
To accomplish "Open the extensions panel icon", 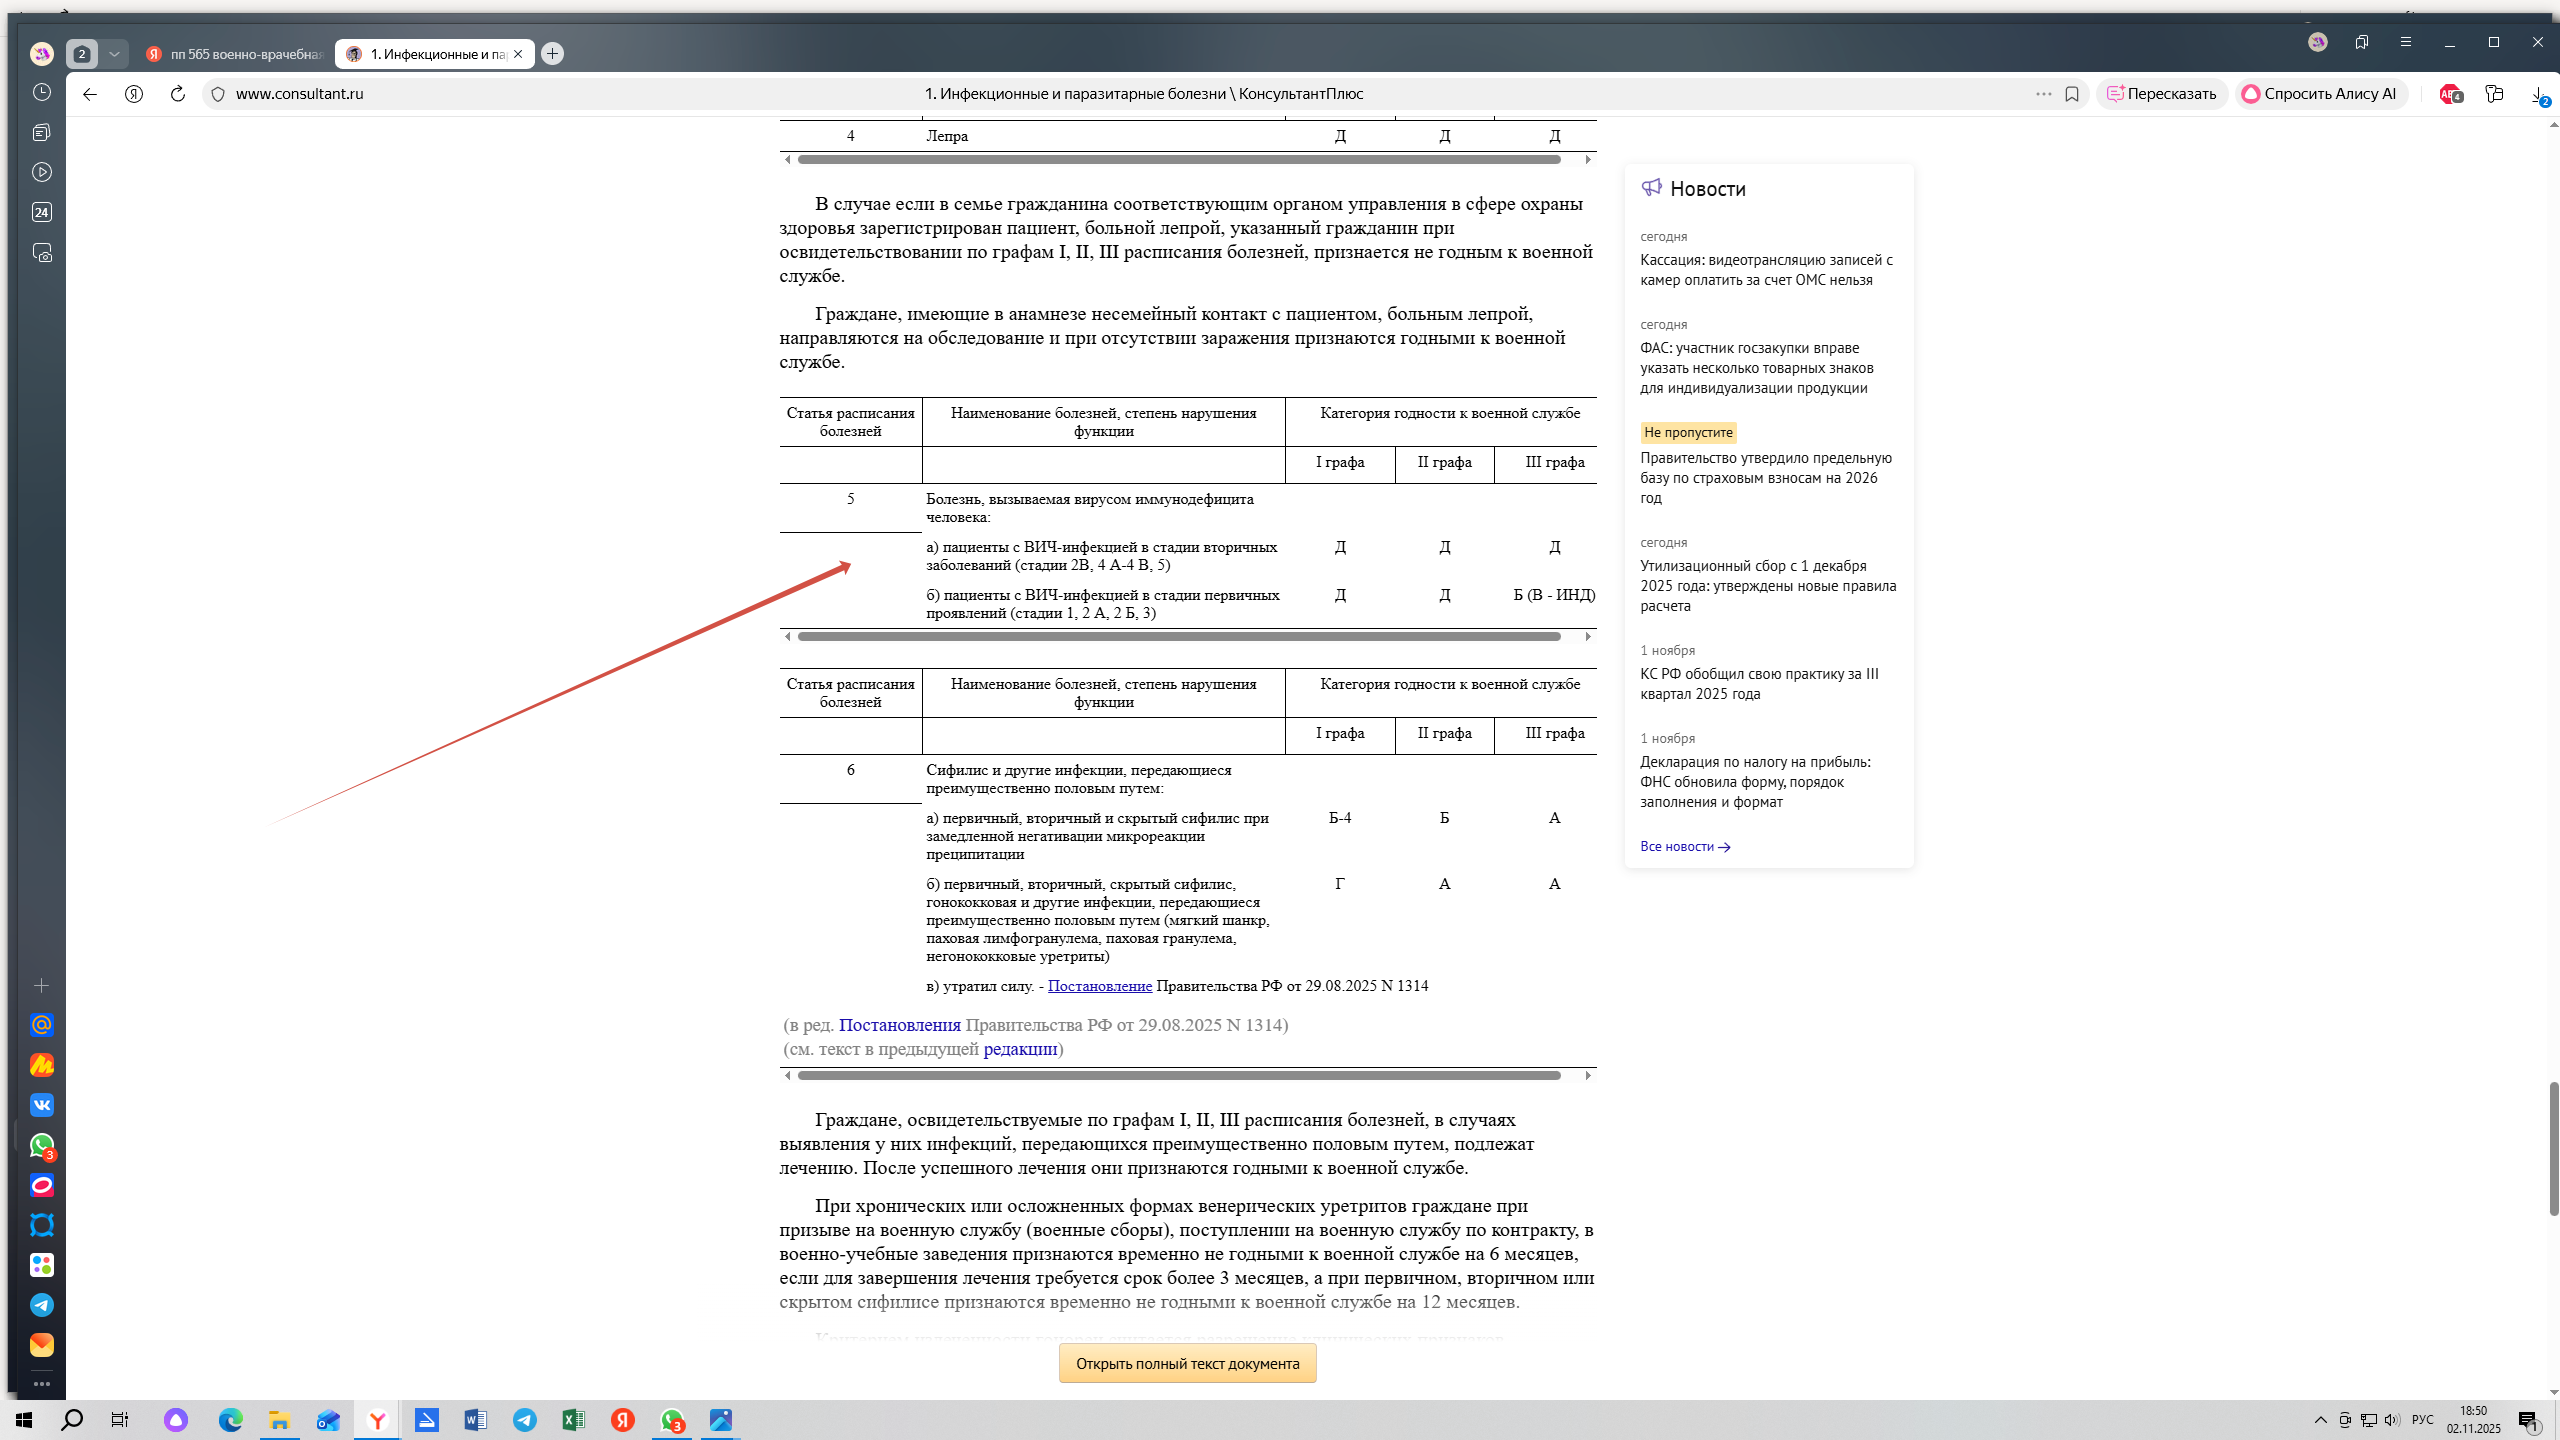I will pos(2495,94).
